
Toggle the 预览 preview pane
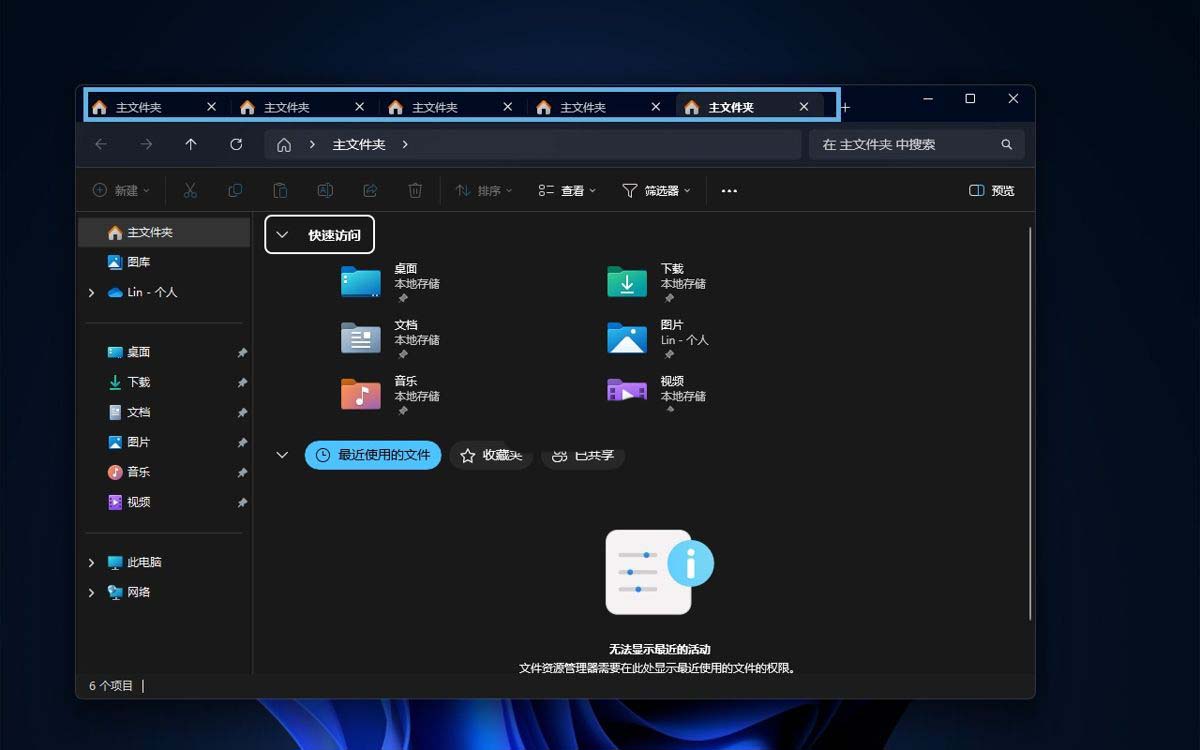click(x=992, y=190)
